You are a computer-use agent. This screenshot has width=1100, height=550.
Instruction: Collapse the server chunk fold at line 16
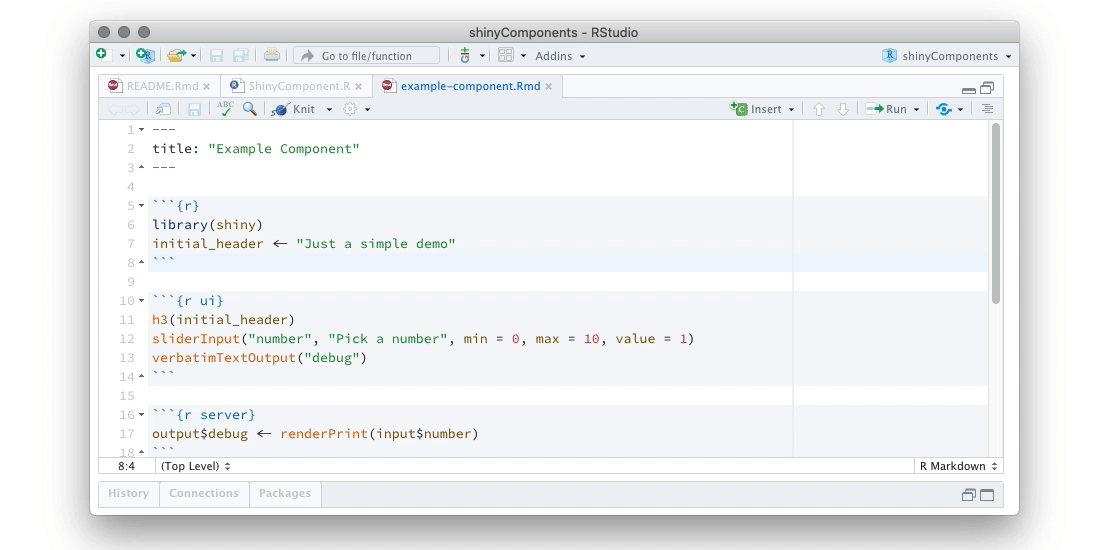[141, 415]
